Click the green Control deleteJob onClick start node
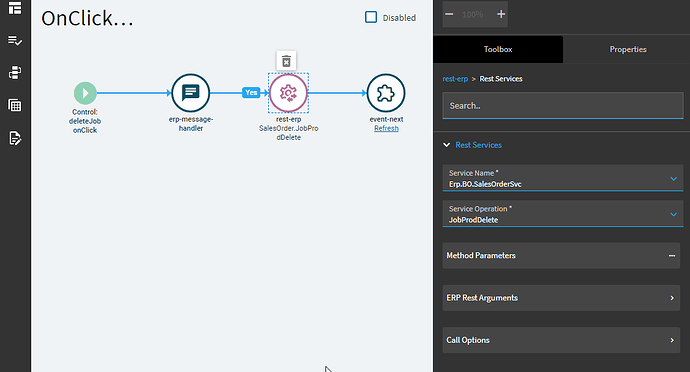The image size is (690, 372). pos(85,93)
